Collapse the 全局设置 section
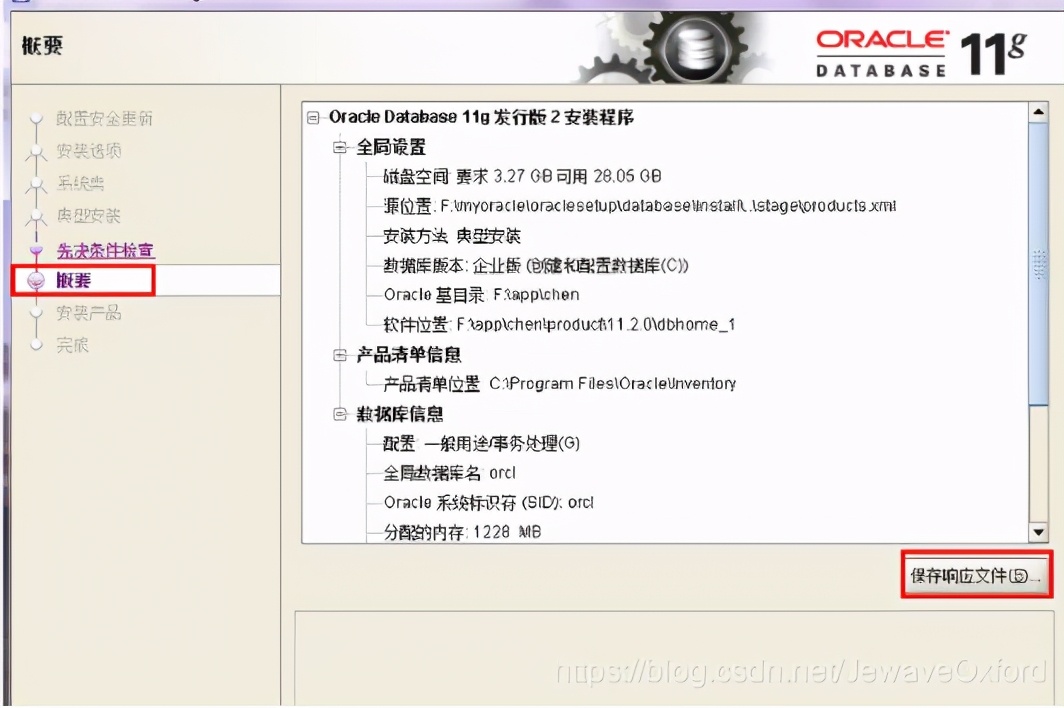 click(x=340, y=147)
